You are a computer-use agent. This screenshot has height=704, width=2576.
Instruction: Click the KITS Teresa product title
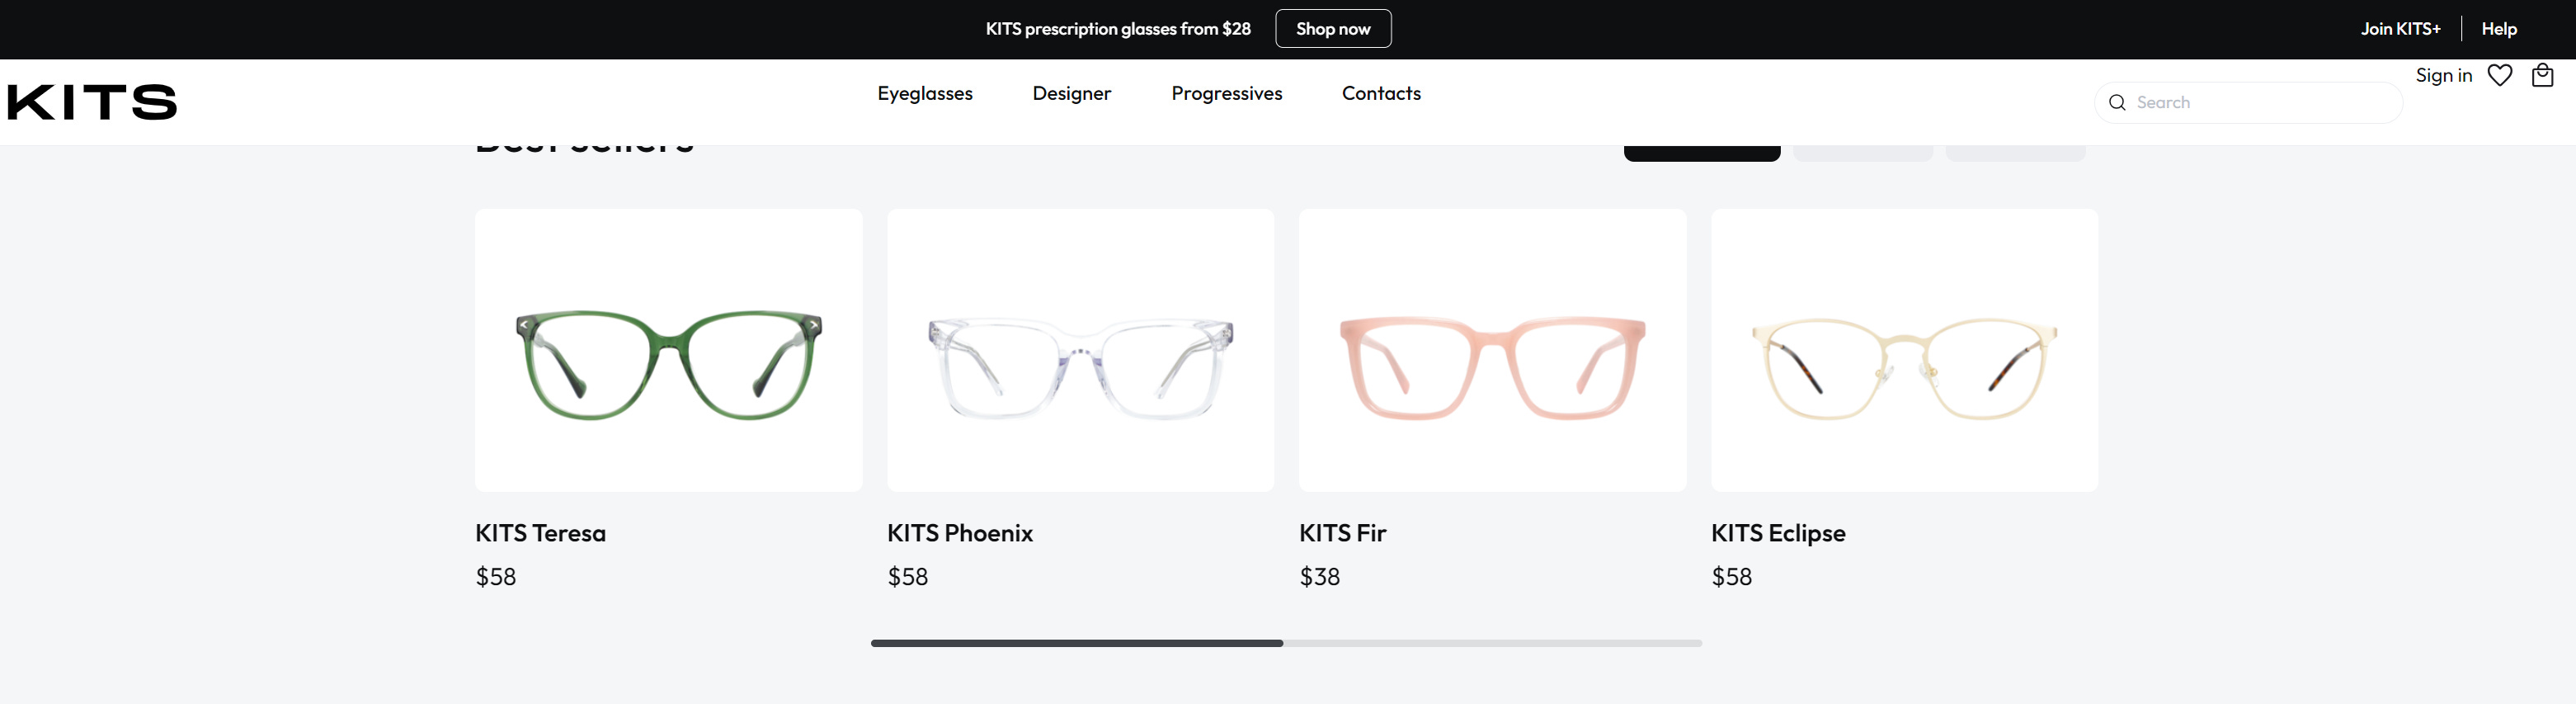tap(541, 533)
